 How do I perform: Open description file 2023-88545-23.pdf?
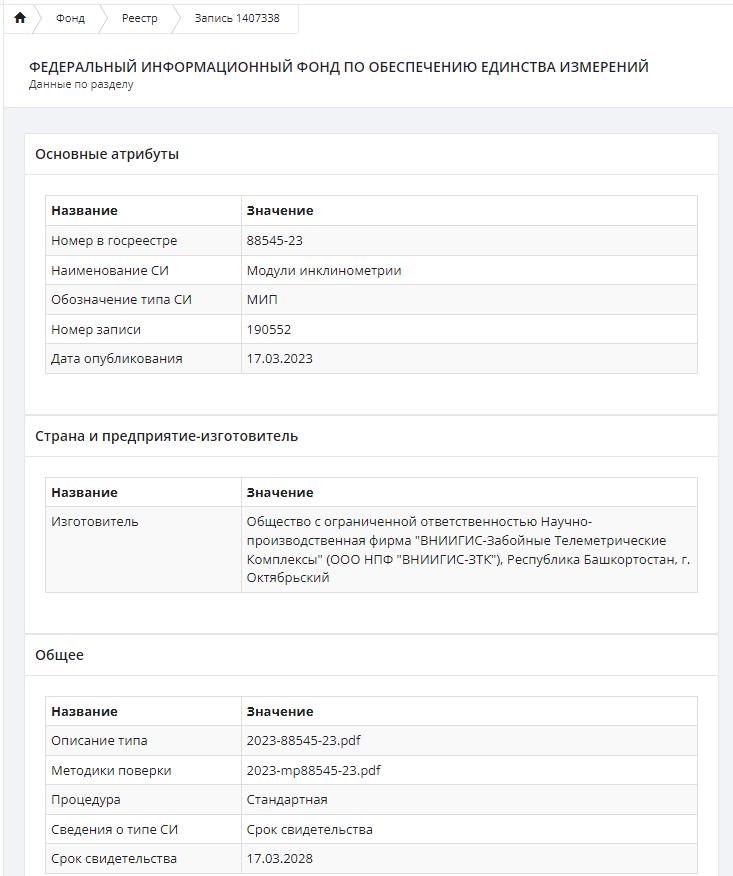tap(303, 740)
